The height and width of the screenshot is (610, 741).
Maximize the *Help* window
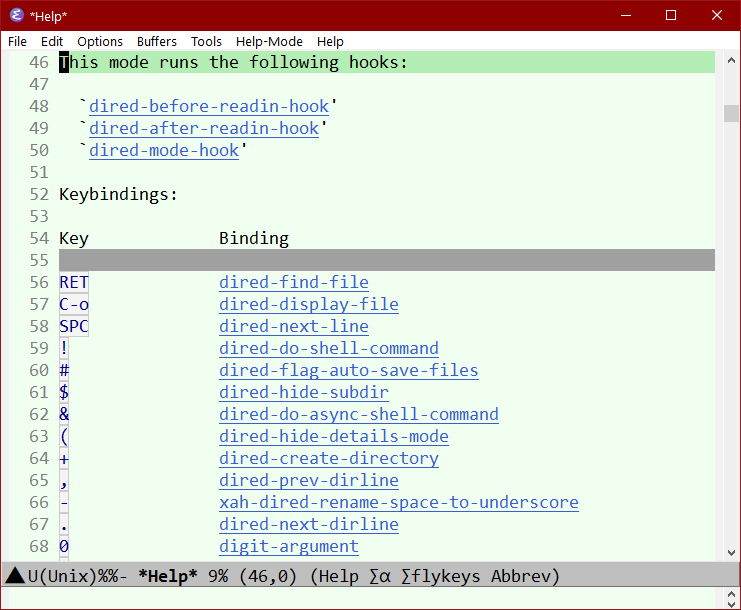[x=671, y=15]
